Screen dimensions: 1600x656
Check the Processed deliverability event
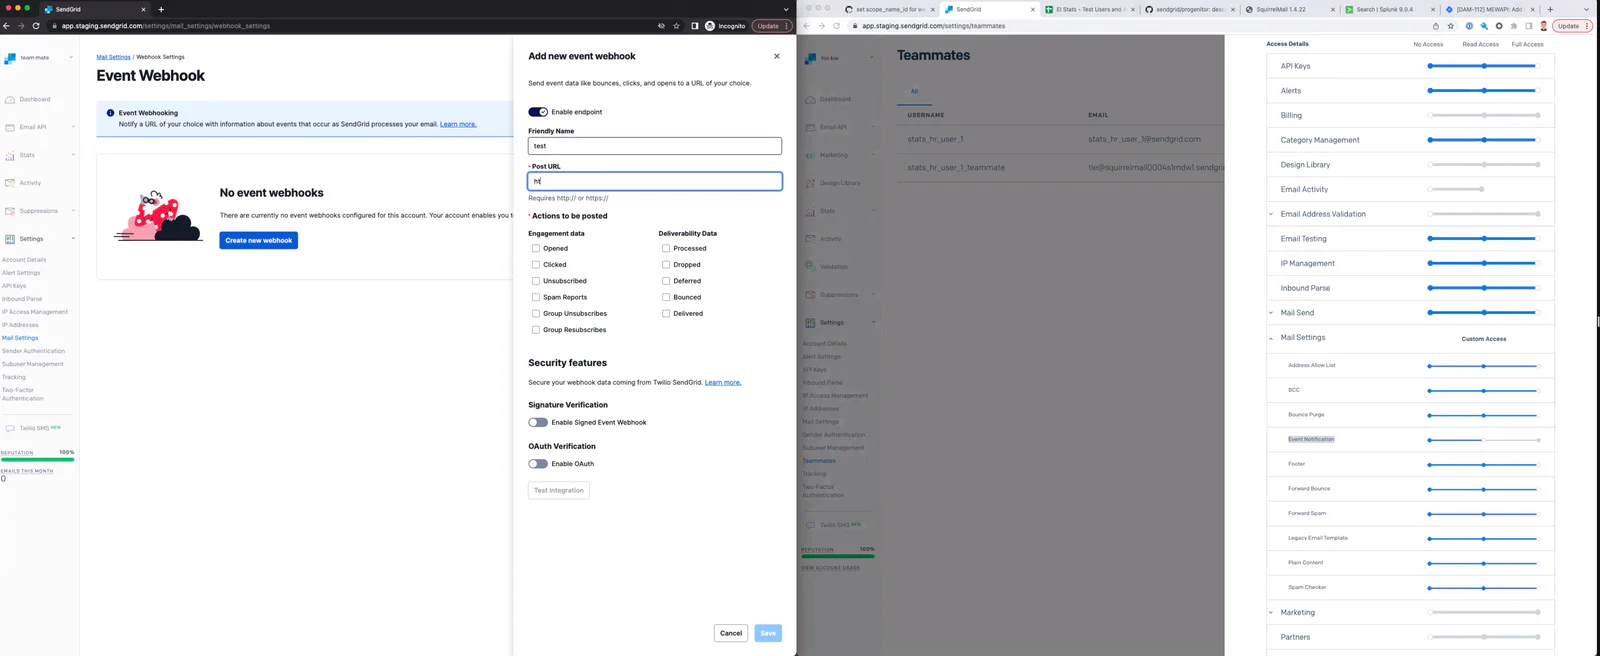[x=666, y=248]
